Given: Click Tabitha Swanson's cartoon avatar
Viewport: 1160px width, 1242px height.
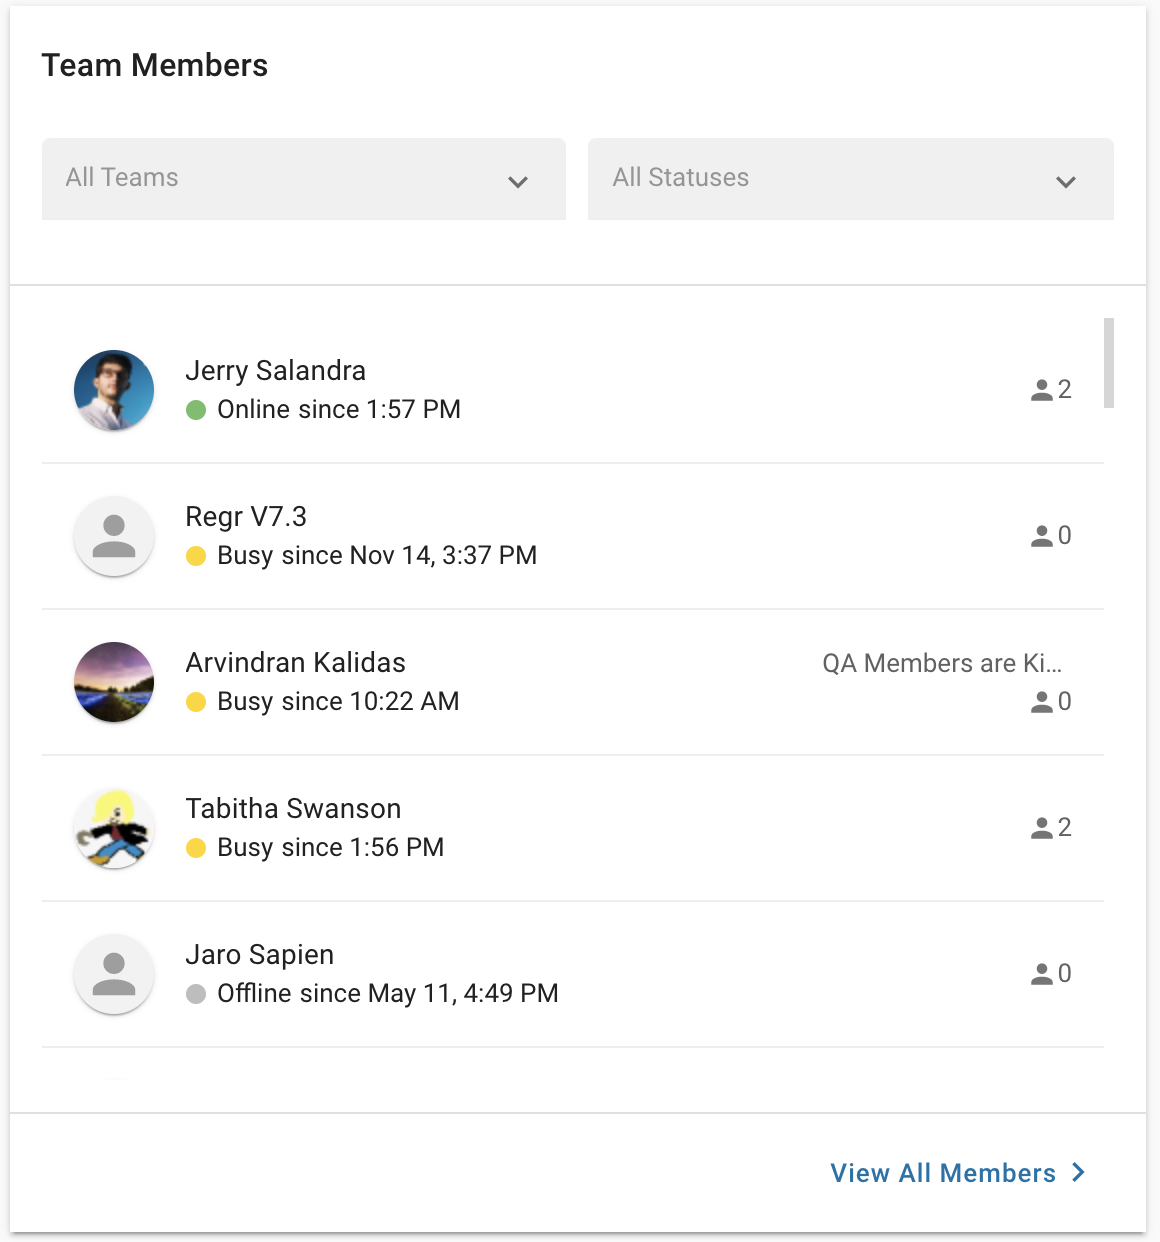Looking at the screenshot, I should [x=114, y=828].
